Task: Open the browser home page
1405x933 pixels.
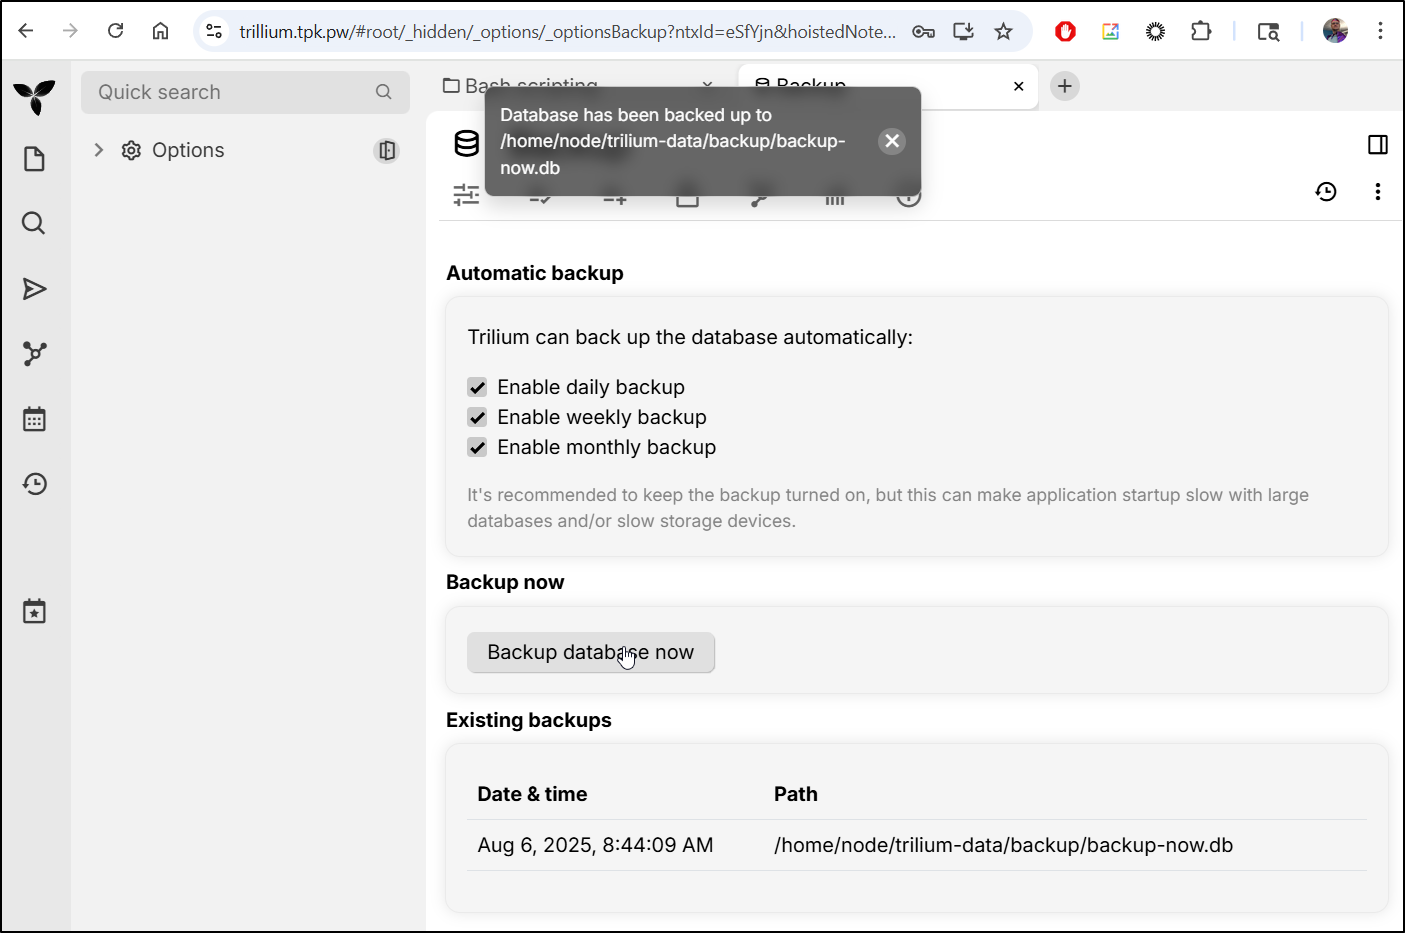Action: [x=160, y=31]
